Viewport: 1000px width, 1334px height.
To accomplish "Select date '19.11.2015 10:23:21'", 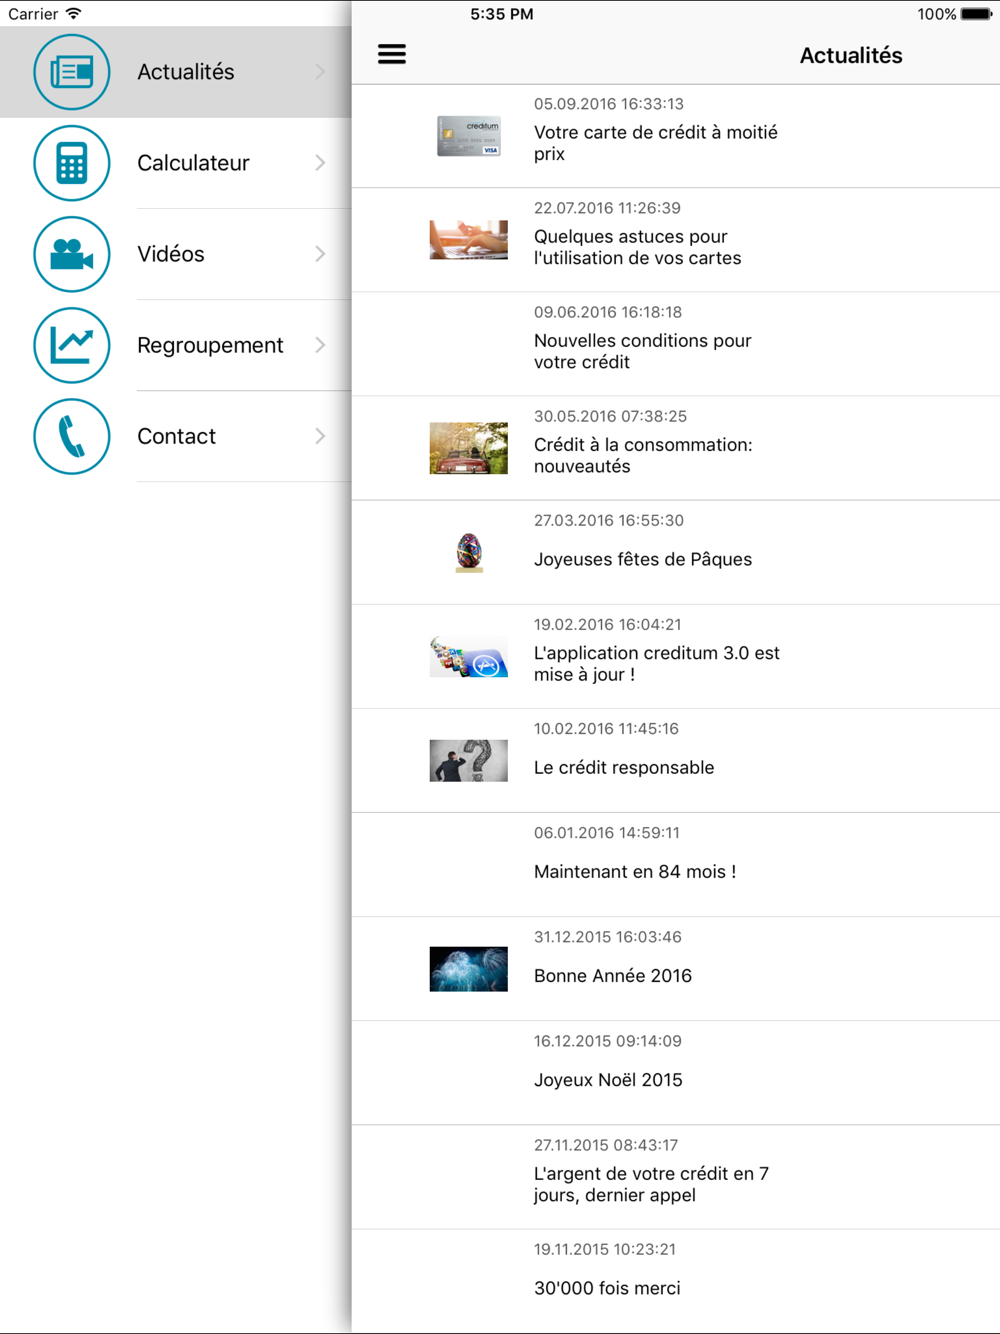I will click(x=605, y=1249).
